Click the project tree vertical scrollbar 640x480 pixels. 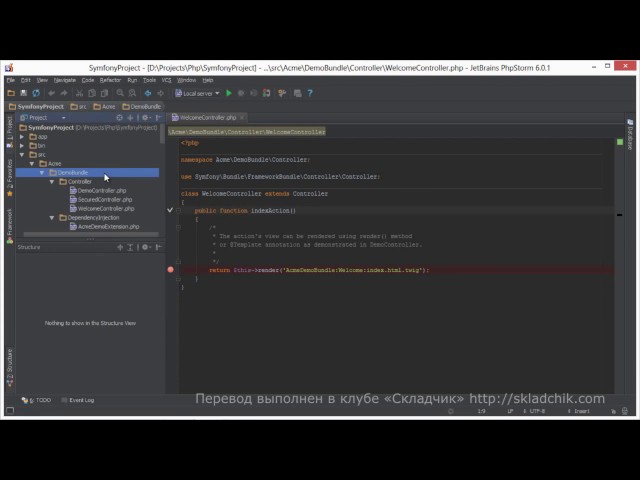tap(162, 134)
